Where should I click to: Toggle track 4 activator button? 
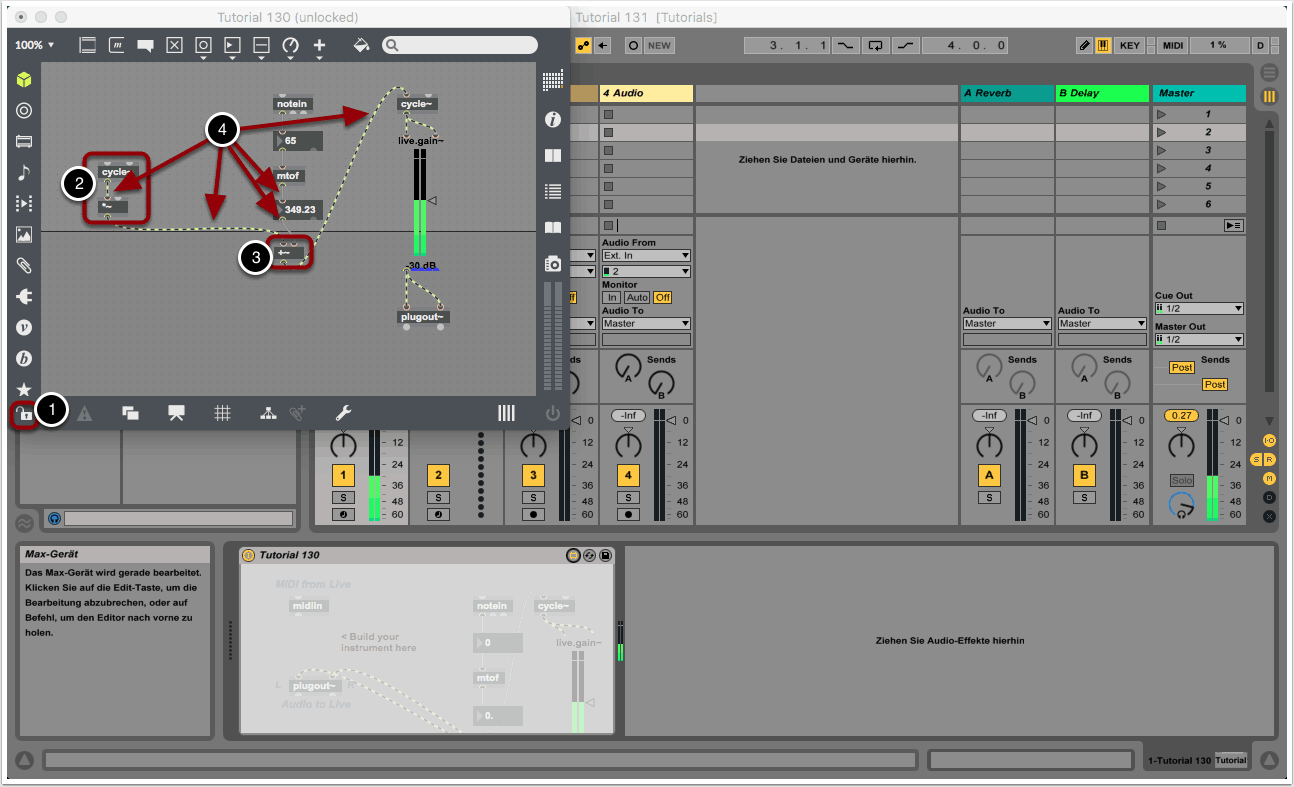pyautogui.click(x=628, y=476)
